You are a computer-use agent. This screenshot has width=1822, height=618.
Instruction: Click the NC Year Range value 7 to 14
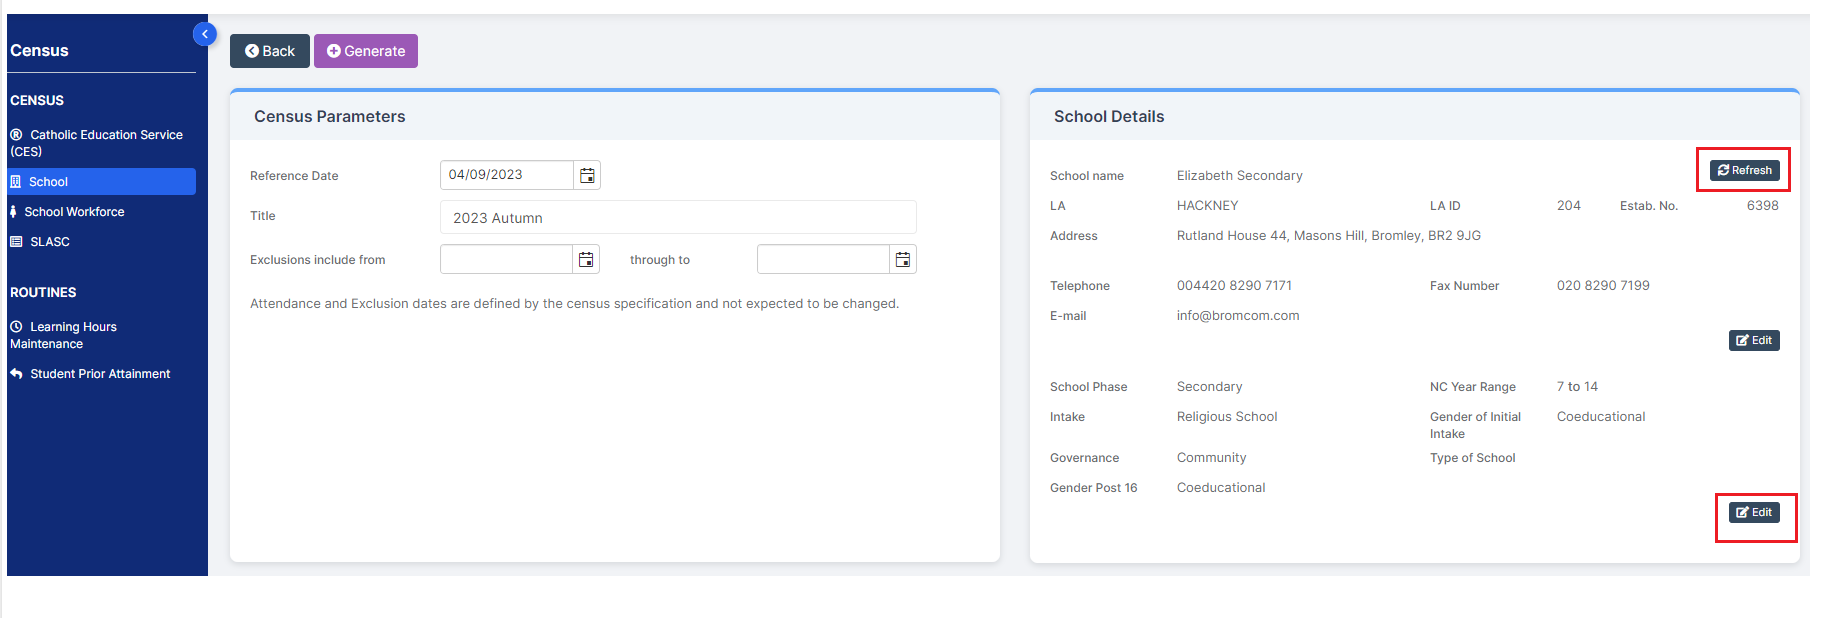point(1577,386)
